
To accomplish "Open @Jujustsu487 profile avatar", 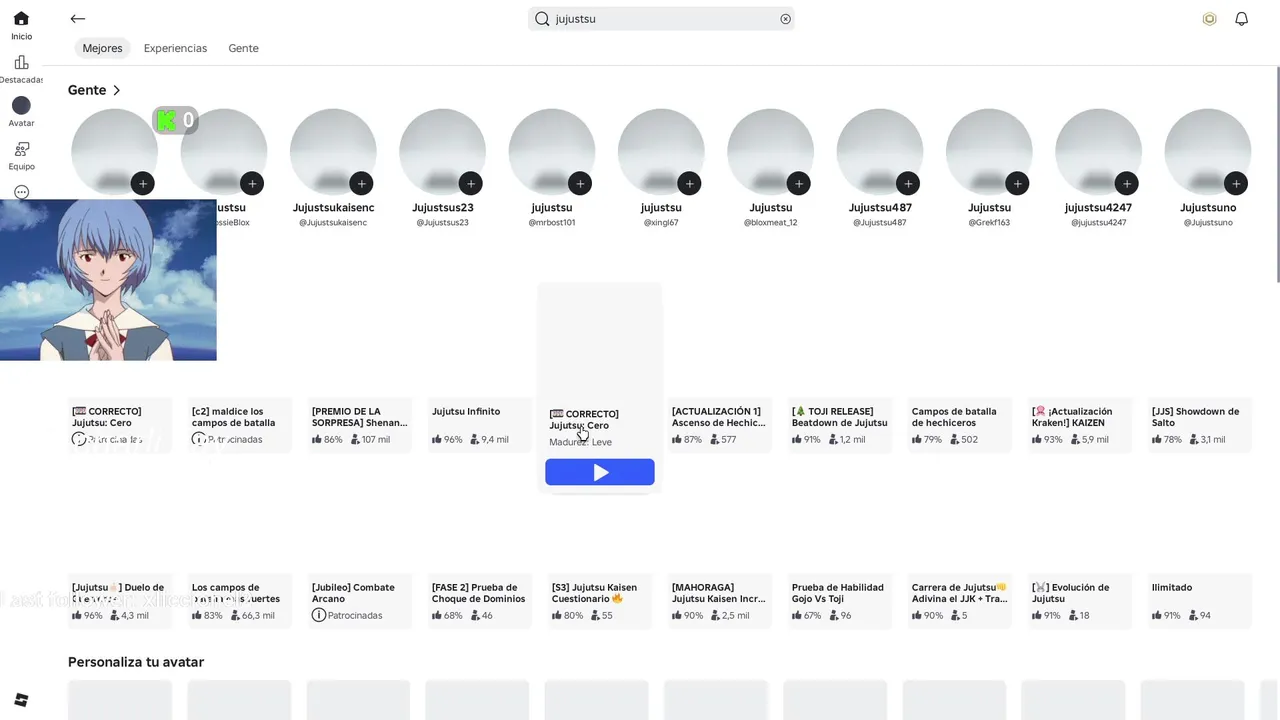I will (880, 152).
